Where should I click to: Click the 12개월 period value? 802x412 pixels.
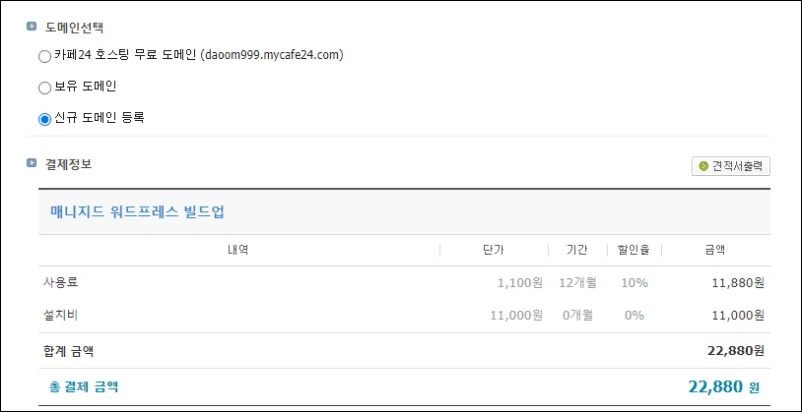point(578,283)
